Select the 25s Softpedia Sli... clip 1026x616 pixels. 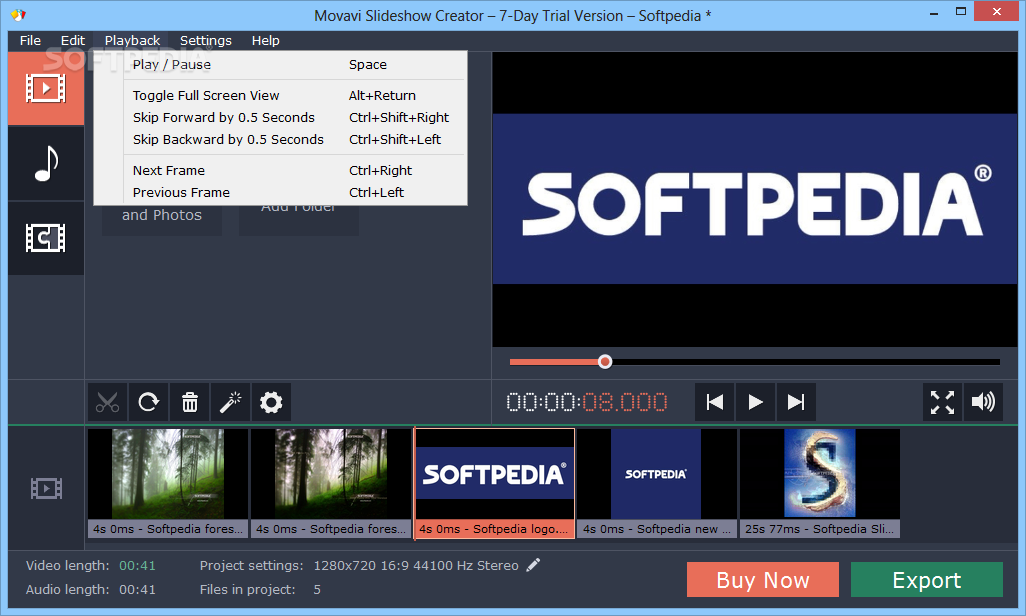pos(820,484)
